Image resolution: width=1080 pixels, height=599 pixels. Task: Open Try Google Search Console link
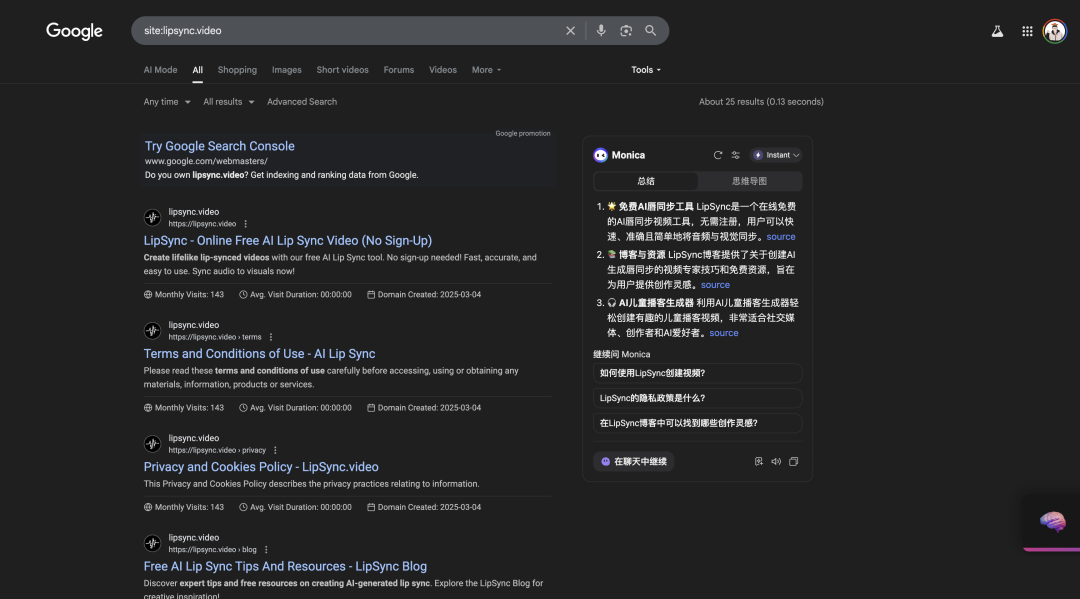click(x=219, y=146)
